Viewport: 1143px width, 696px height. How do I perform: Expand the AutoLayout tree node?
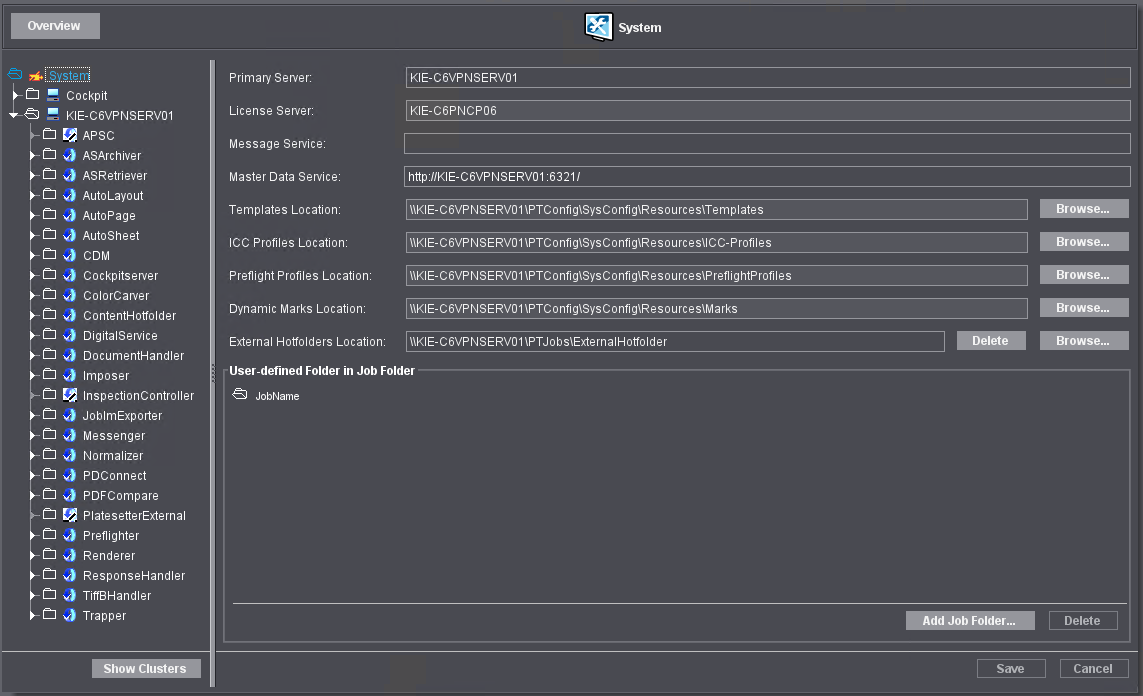[x=33, y=195]
